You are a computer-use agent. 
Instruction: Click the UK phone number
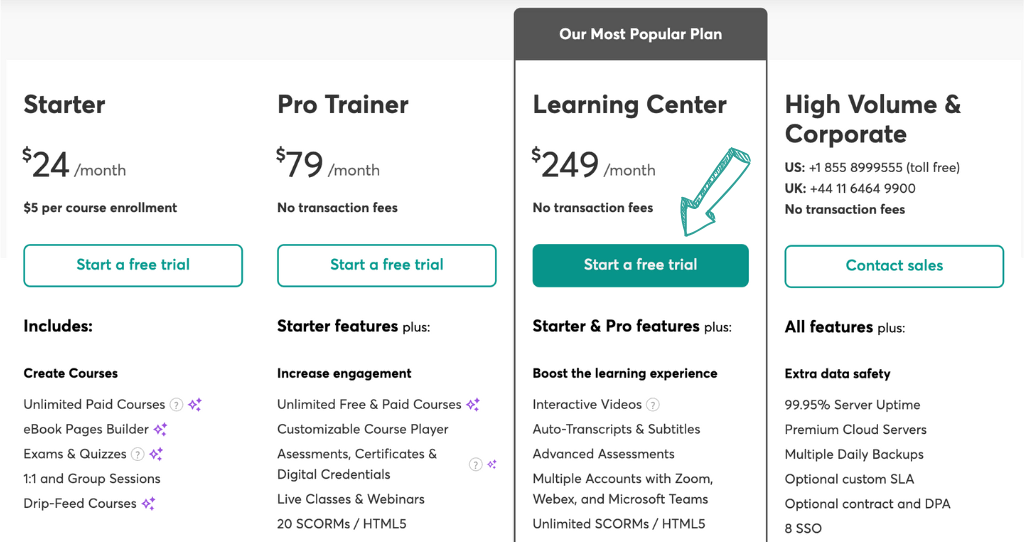click(865, 188)
